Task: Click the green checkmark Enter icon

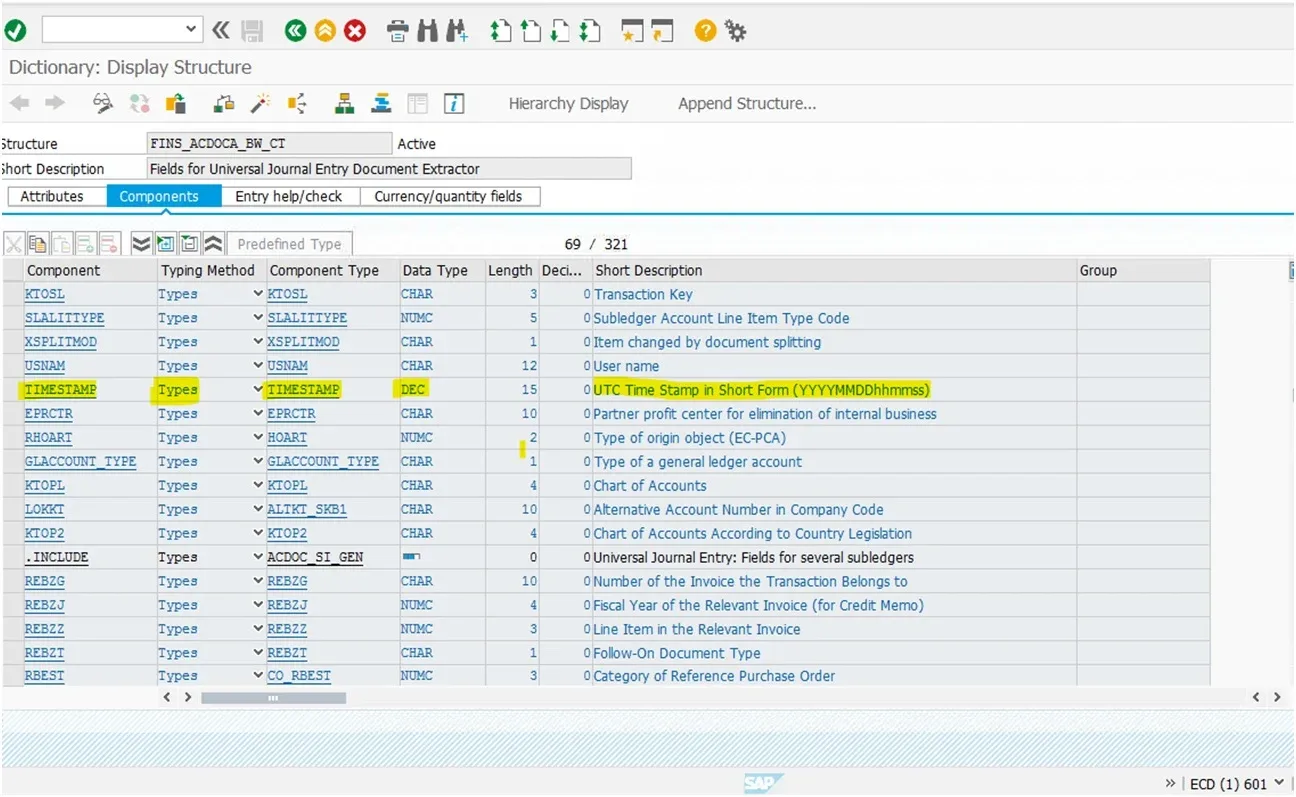Action: pyautogui.click(x=15, y=31)
